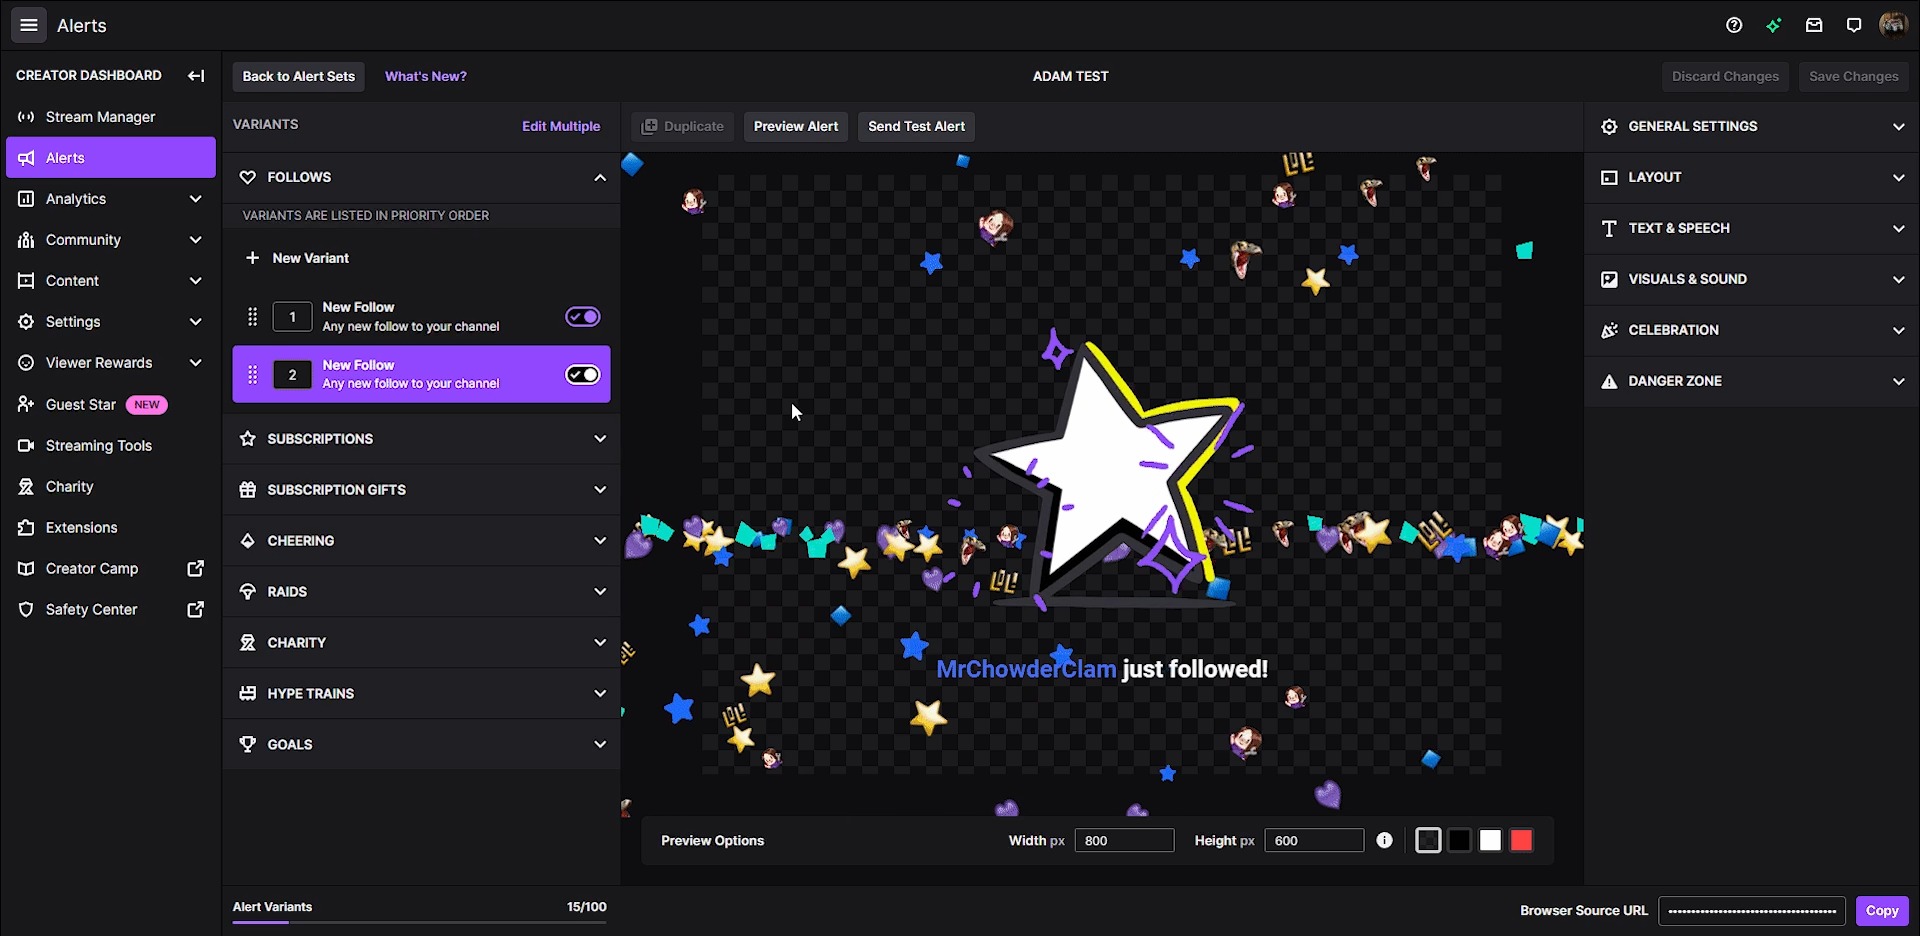Open the What's New? link

(x=425, y=76)
